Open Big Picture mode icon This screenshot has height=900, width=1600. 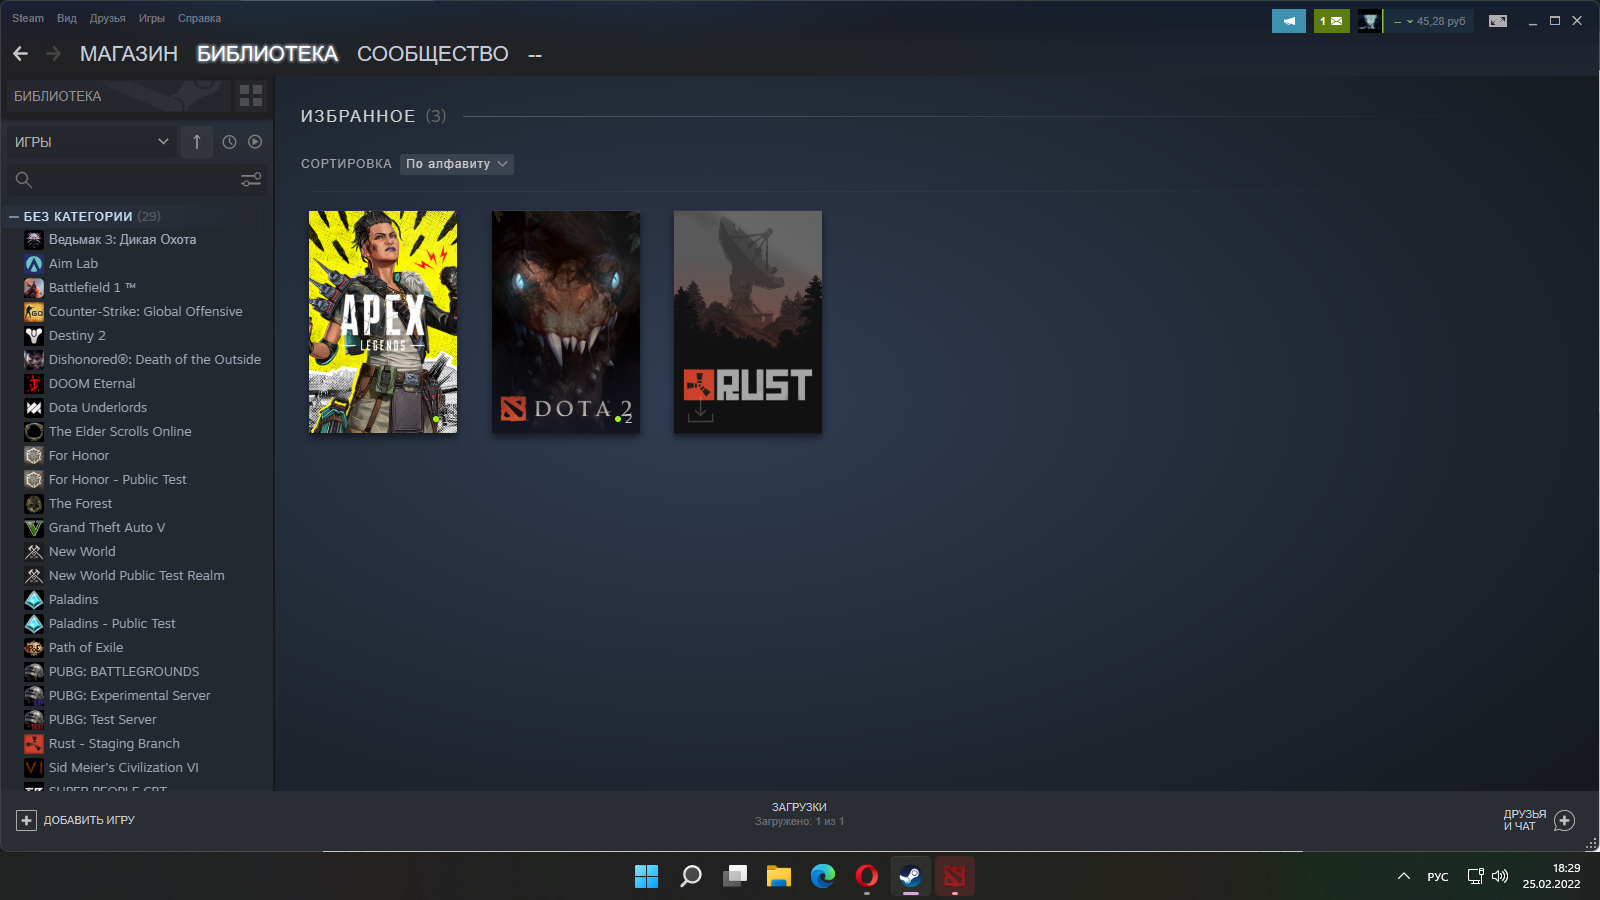pyautogui.click(x=1498, y=21)
